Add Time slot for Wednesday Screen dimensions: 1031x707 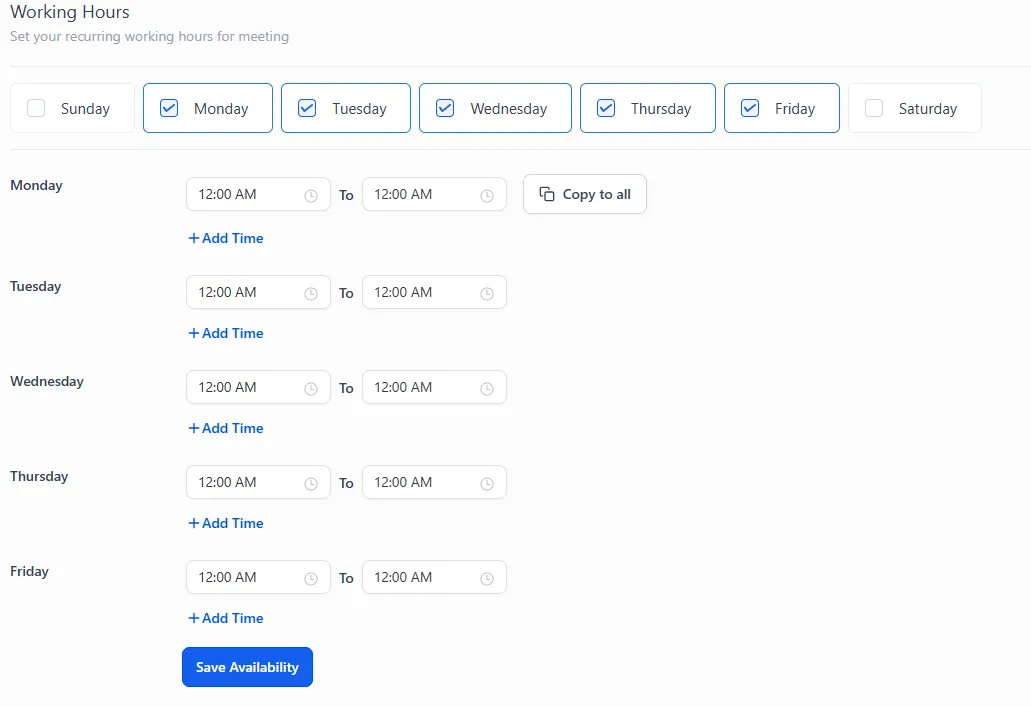point(226,428)
